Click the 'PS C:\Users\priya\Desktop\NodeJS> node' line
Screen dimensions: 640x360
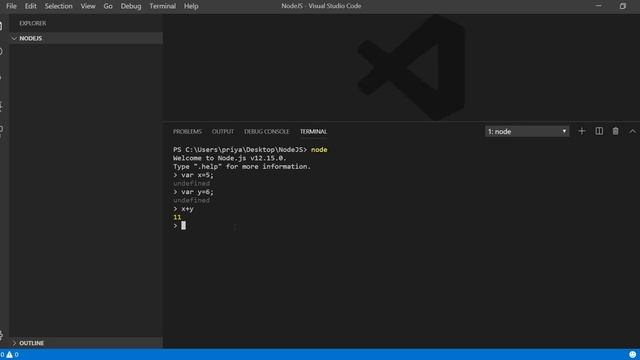click(x=250, y=150)
